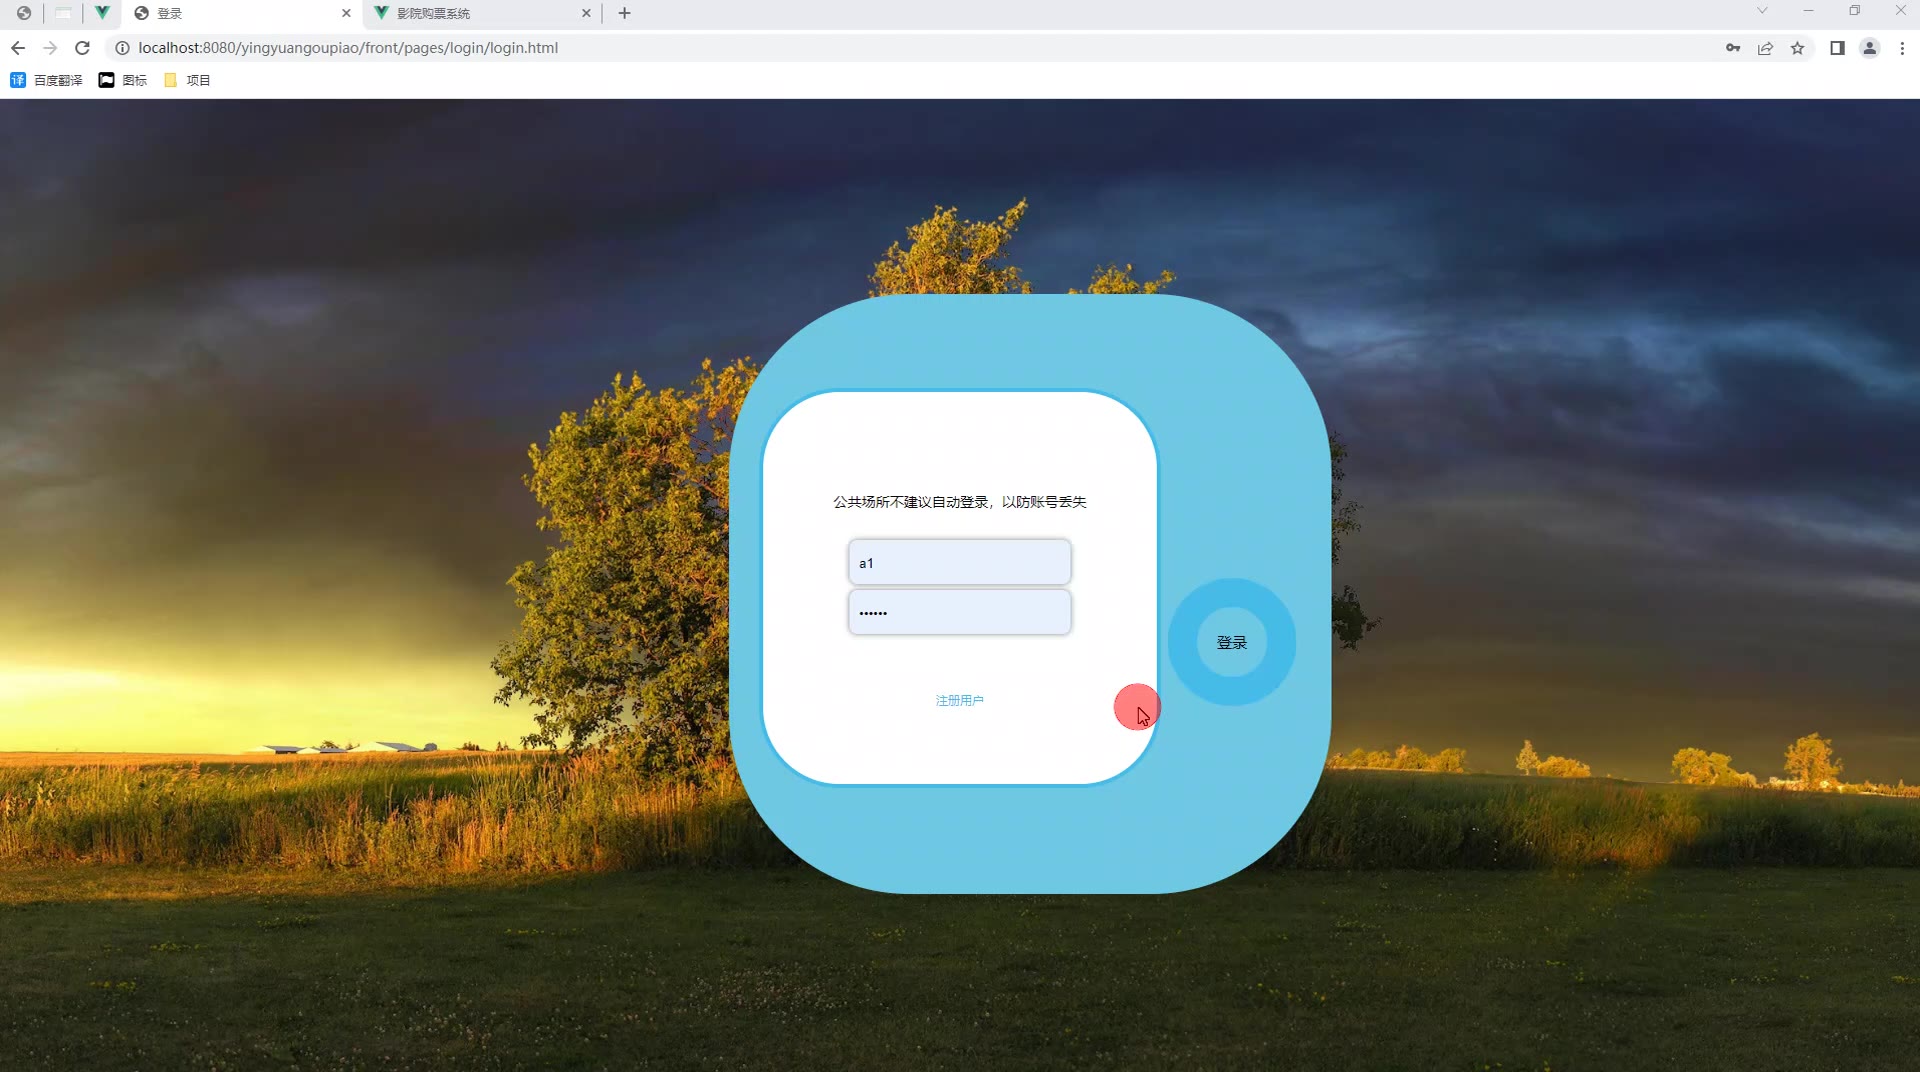This screenshot has height=1072, width=1920.
Task: Click the round 登录 button
Action: pos(1231,642)
